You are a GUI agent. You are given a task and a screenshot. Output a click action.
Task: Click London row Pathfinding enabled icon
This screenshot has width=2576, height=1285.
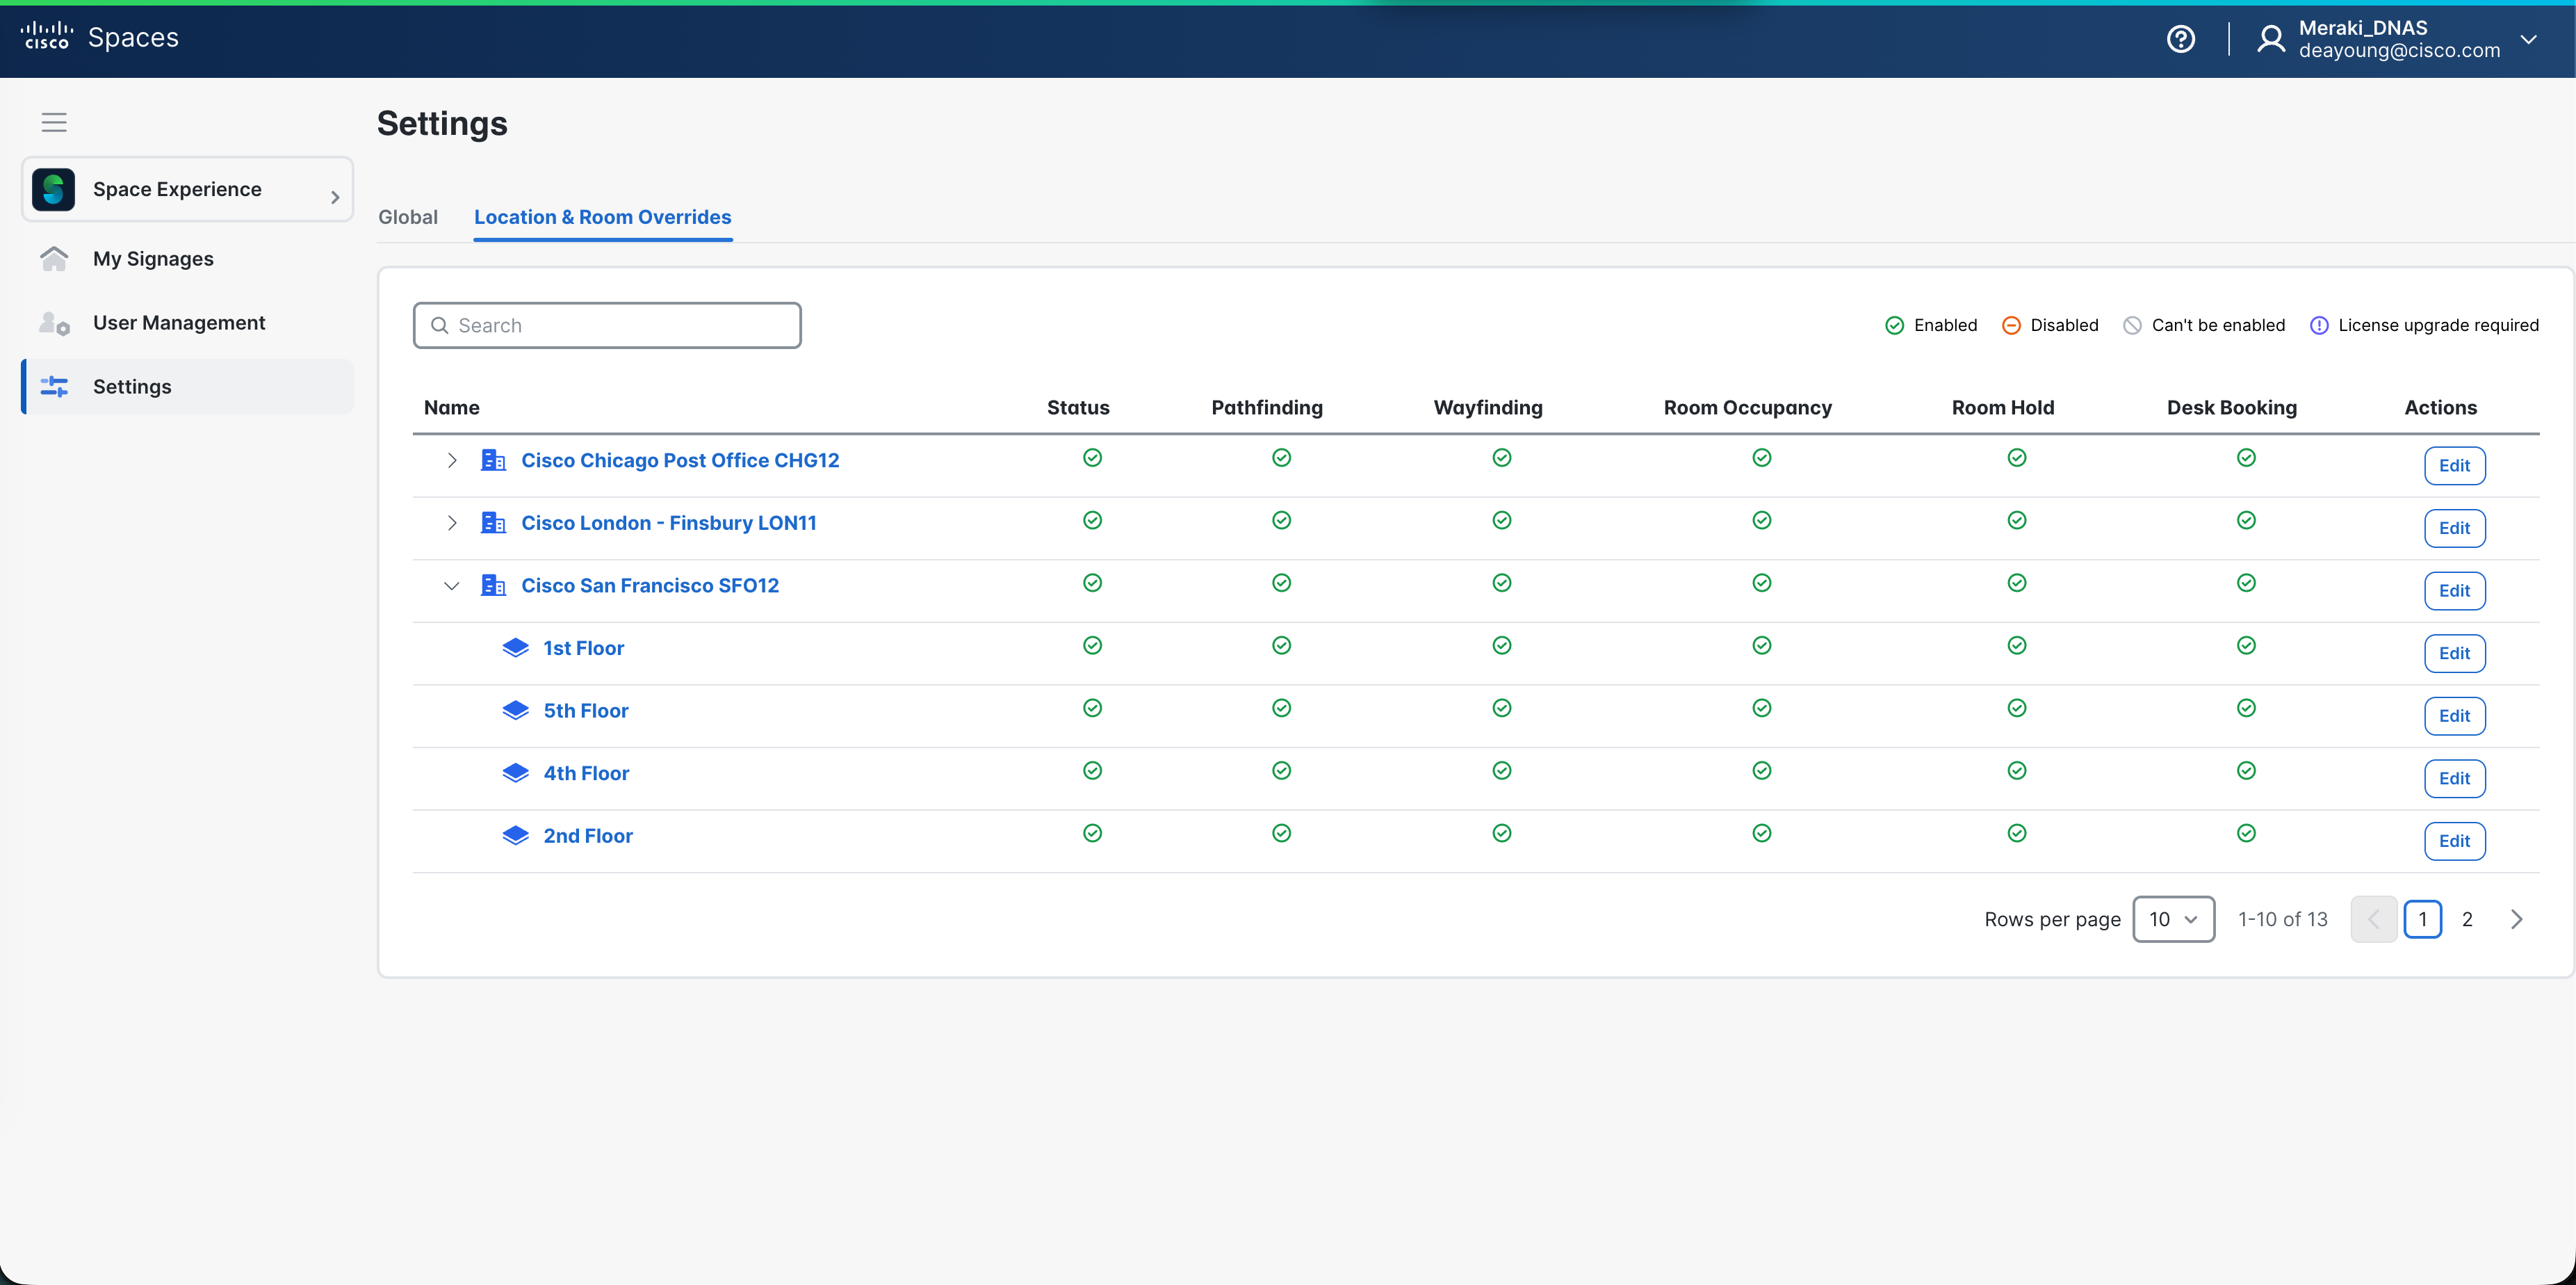(1281, 520)
